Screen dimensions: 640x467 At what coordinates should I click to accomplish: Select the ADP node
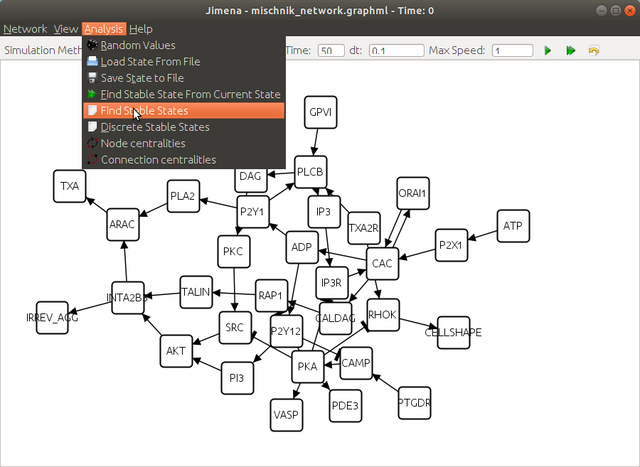[302, 247]
